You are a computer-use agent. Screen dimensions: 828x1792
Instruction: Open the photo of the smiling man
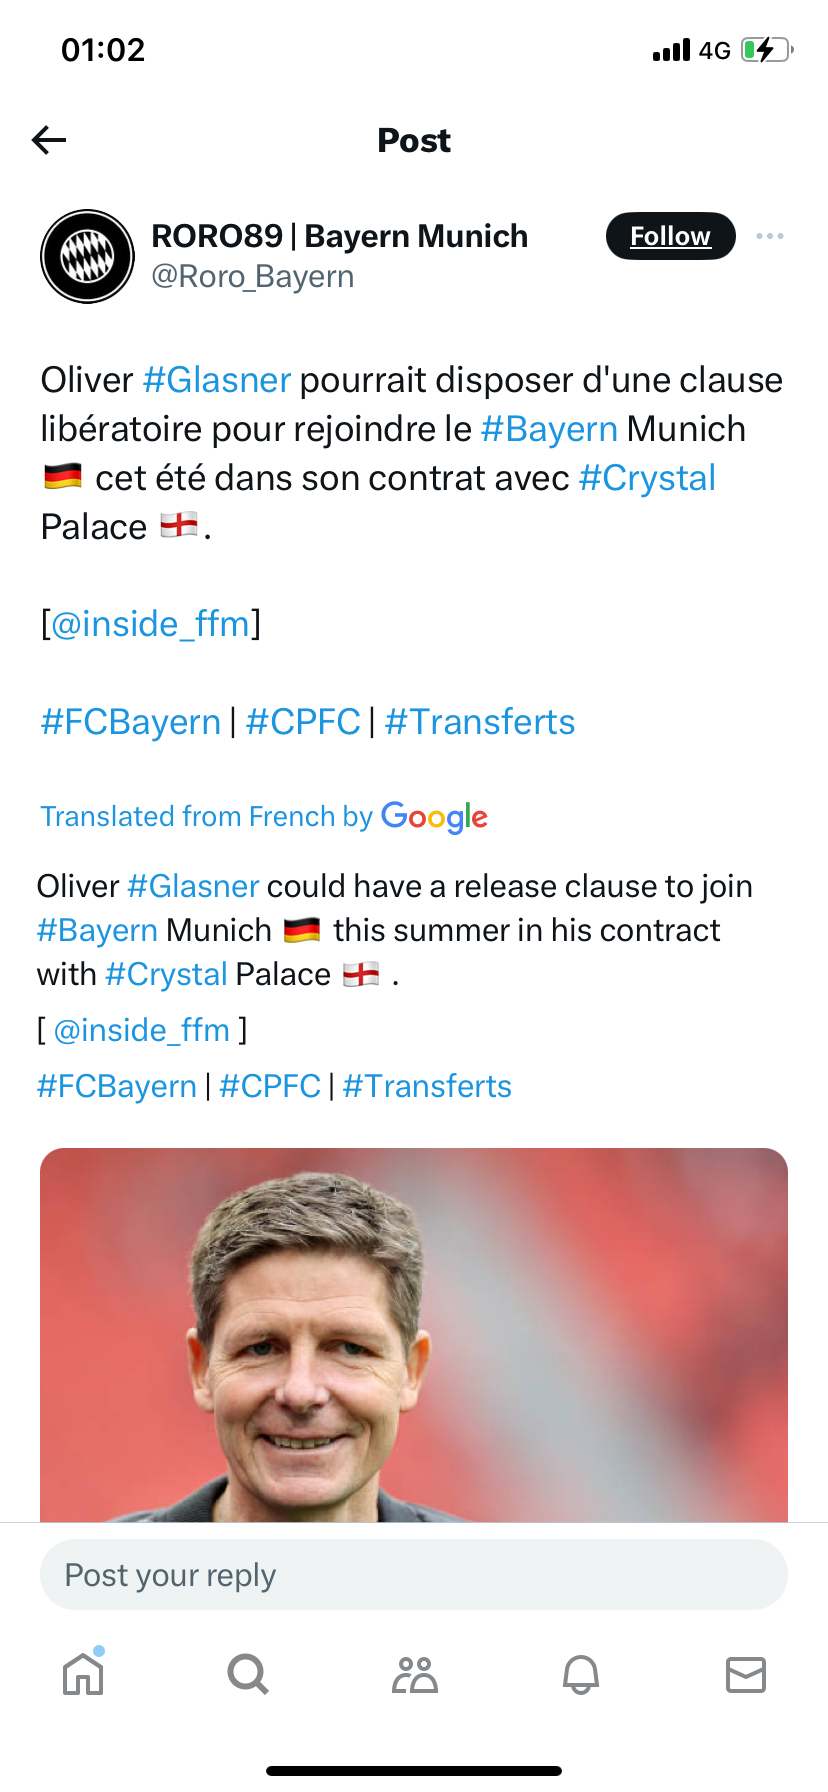pyautogui.click(x=414, y=1335)
